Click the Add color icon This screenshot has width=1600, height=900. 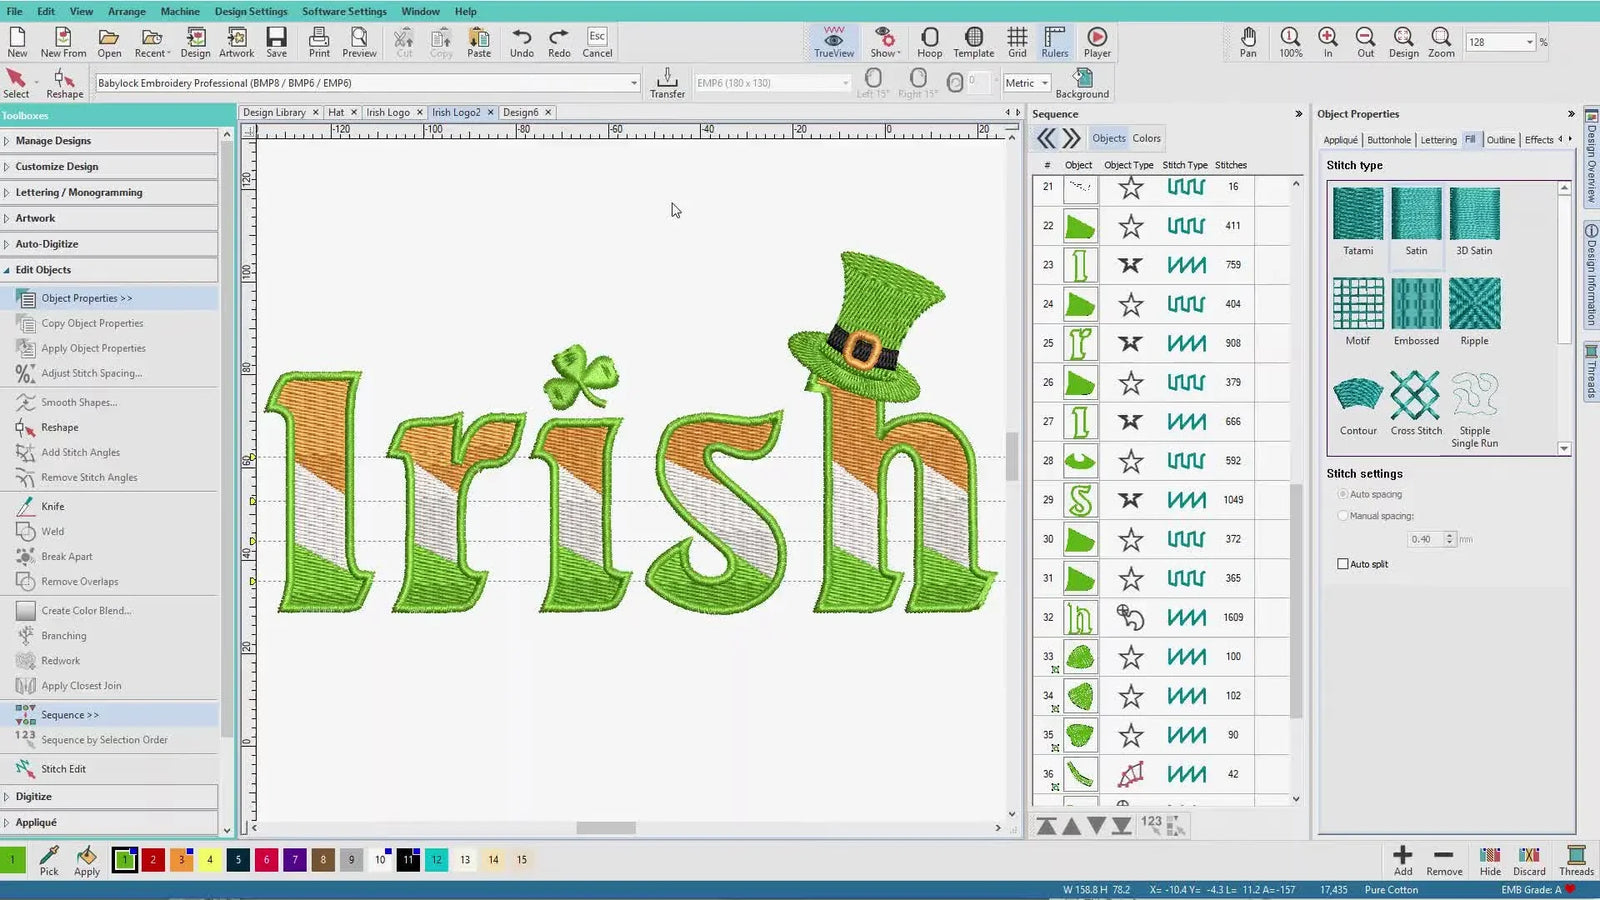pos(1403,860)
